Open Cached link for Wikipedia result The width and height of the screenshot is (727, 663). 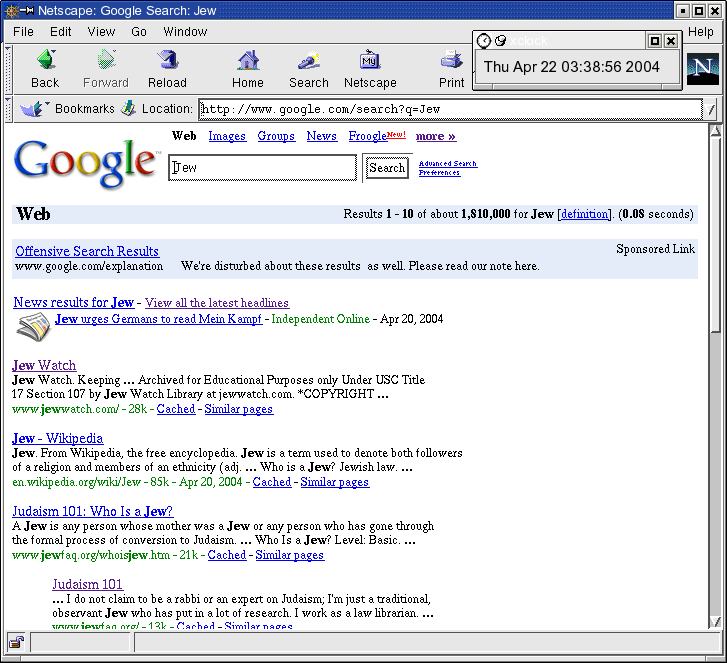[272, 482]
